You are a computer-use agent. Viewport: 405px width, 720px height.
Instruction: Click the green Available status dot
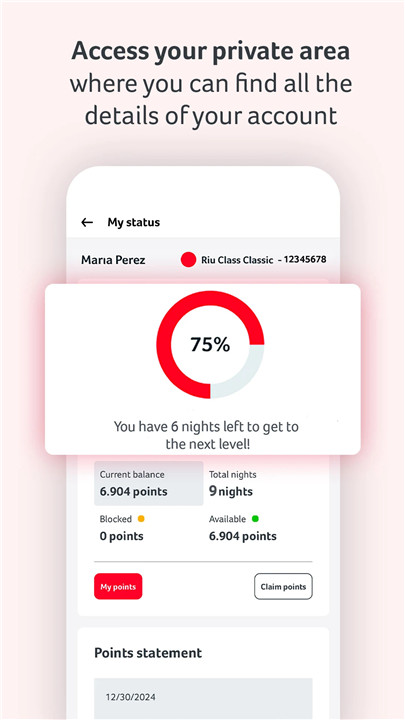(255, 519)
